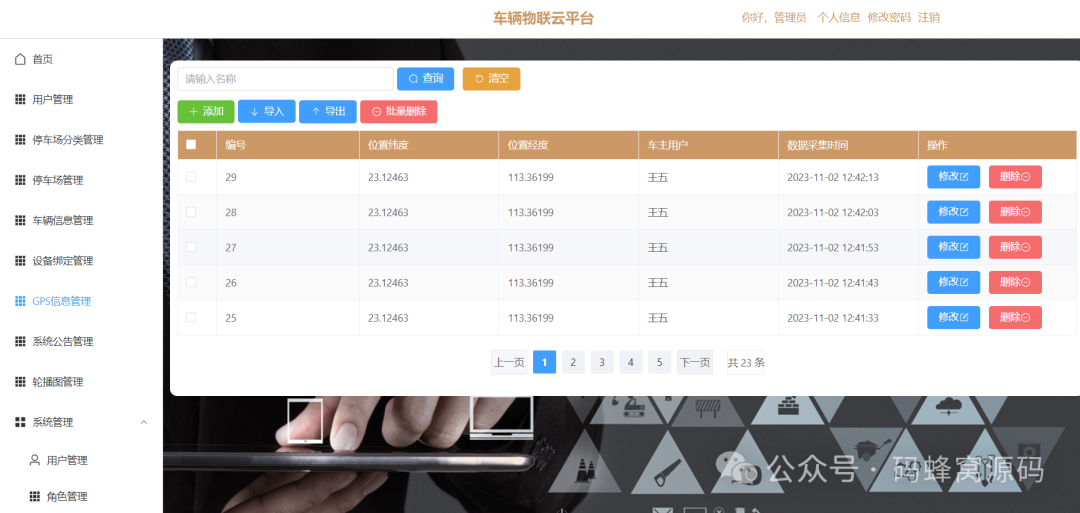1080x513 pixels.
Task: Click the four-square icon beside 系统管理
Action: [x=20, y=422]
